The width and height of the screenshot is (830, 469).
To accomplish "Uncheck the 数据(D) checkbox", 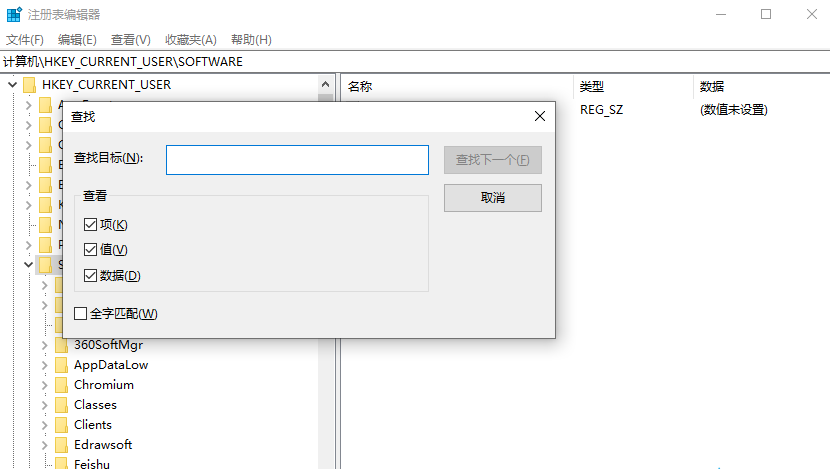I will click(x=90, y=275).
